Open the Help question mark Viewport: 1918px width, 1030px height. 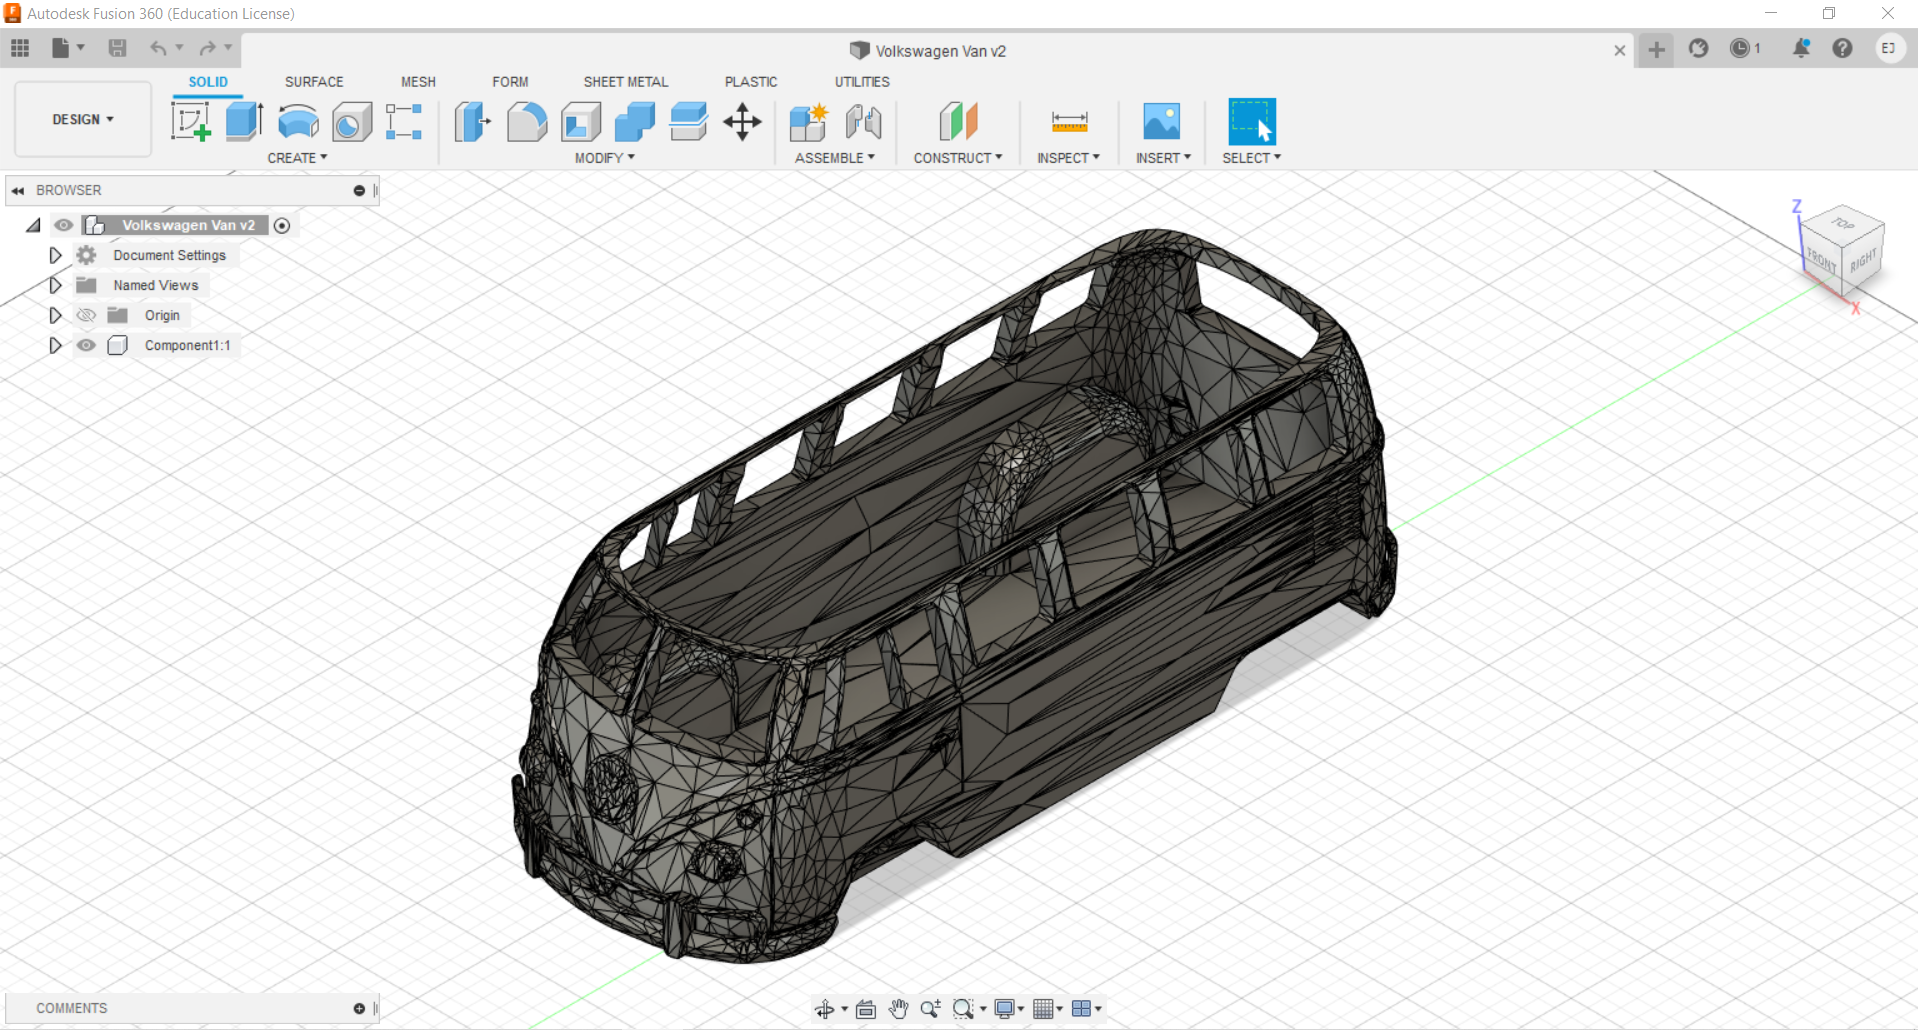tap(1842, 48)
